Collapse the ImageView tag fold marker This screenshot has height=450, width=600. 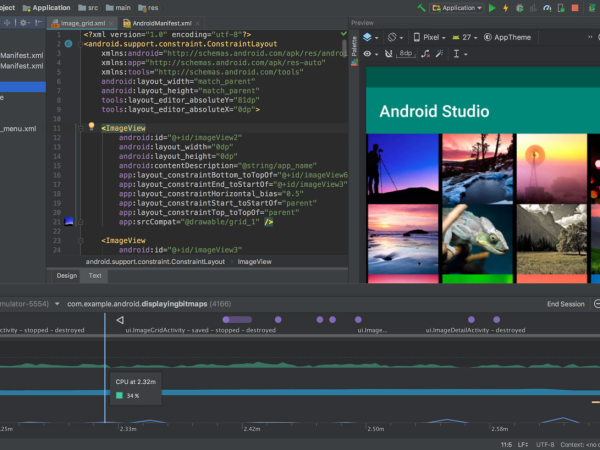point(81,128)
